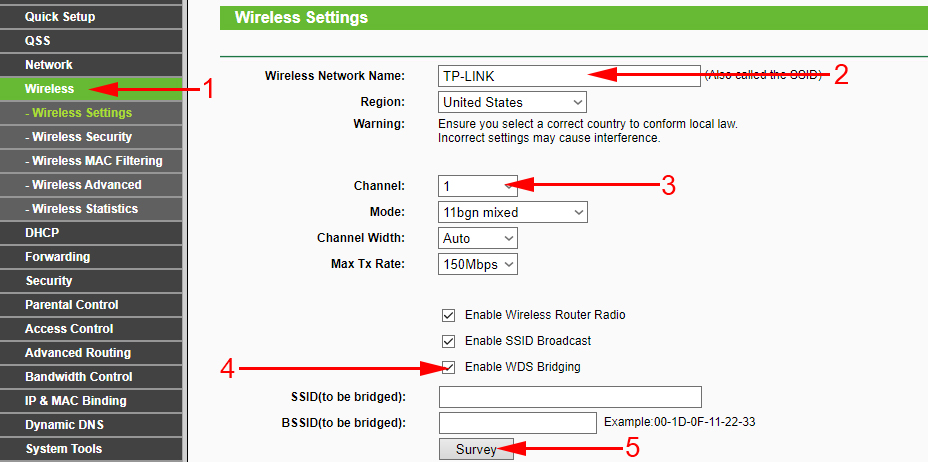
Task: Click the Wireless Network Name field
Action: pos(569,76)
